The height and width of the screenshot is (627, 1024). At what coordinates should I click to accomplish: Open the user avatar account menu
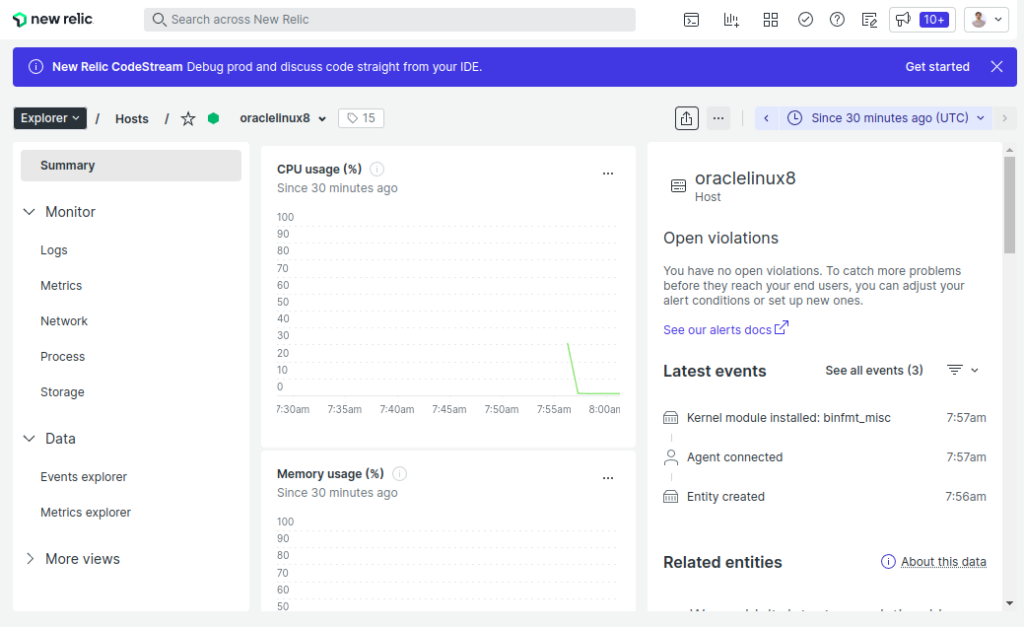(986, 20)
